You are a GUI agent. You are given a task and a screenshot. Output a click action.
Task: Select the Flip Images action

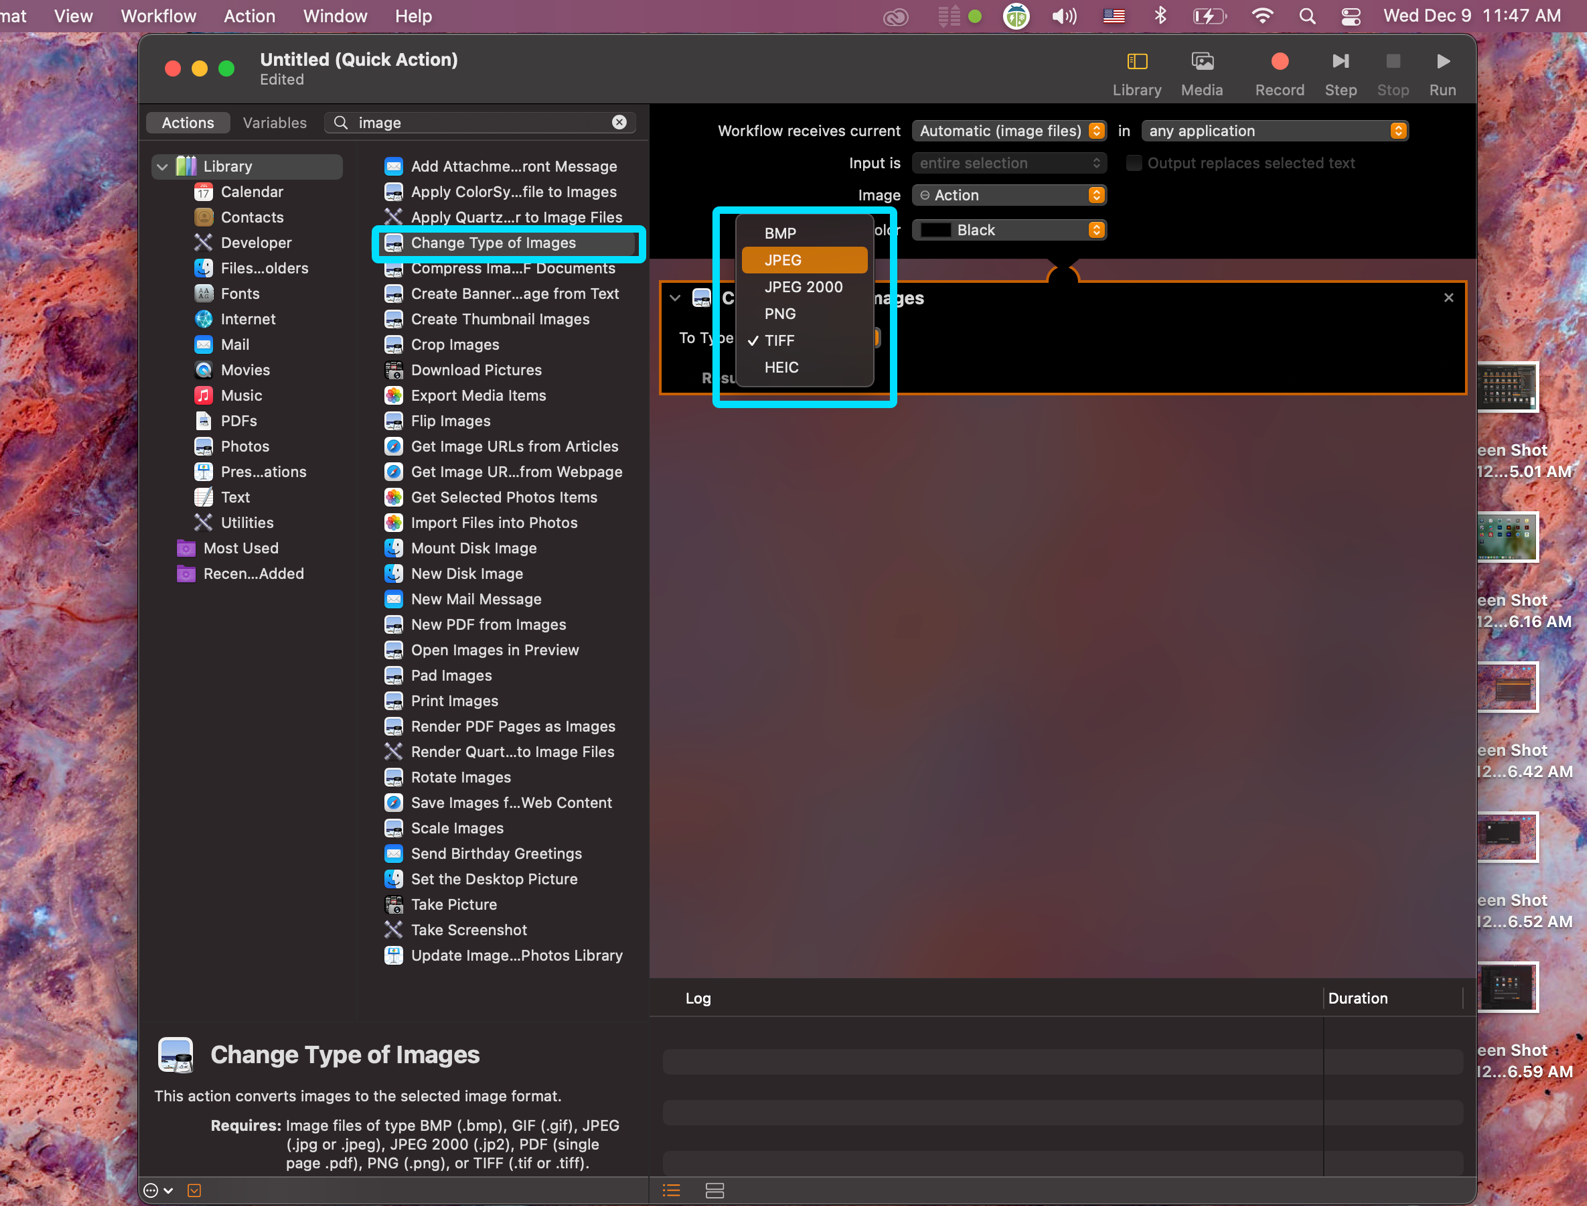tap(450, 421)
